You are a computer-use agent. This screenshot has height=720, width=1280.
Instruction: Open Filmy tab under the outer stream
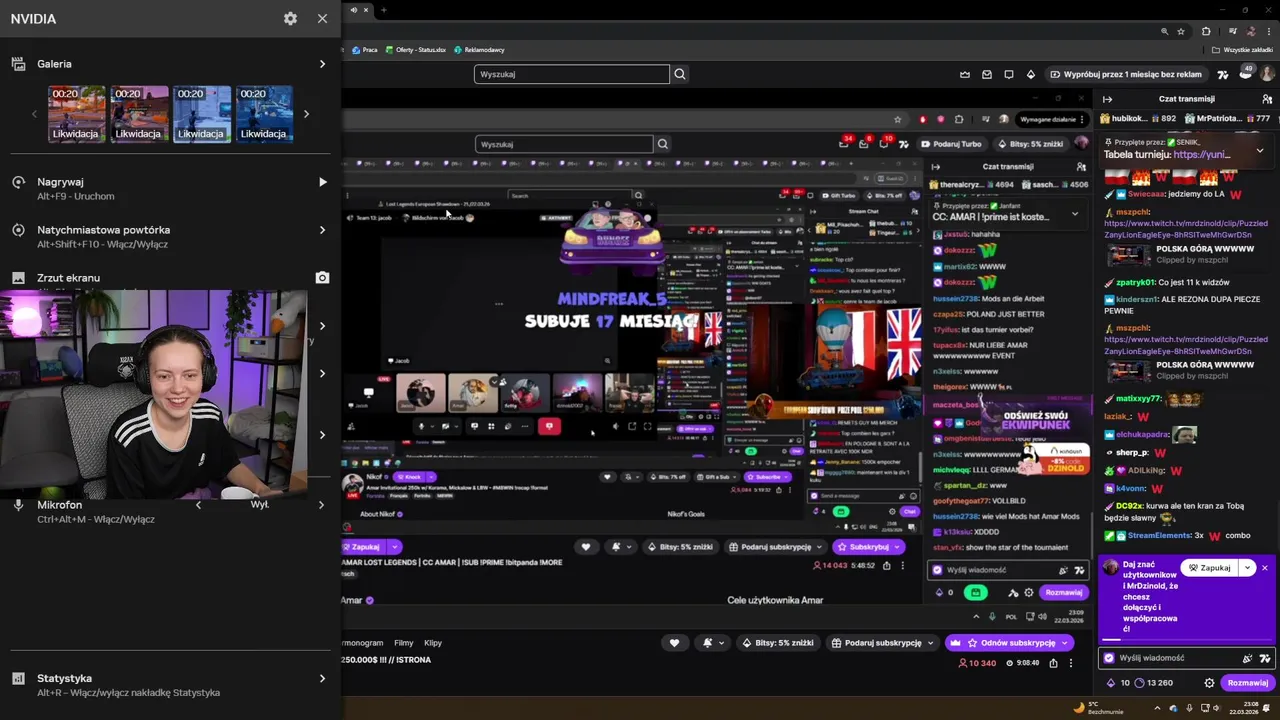tap(404, 643)
